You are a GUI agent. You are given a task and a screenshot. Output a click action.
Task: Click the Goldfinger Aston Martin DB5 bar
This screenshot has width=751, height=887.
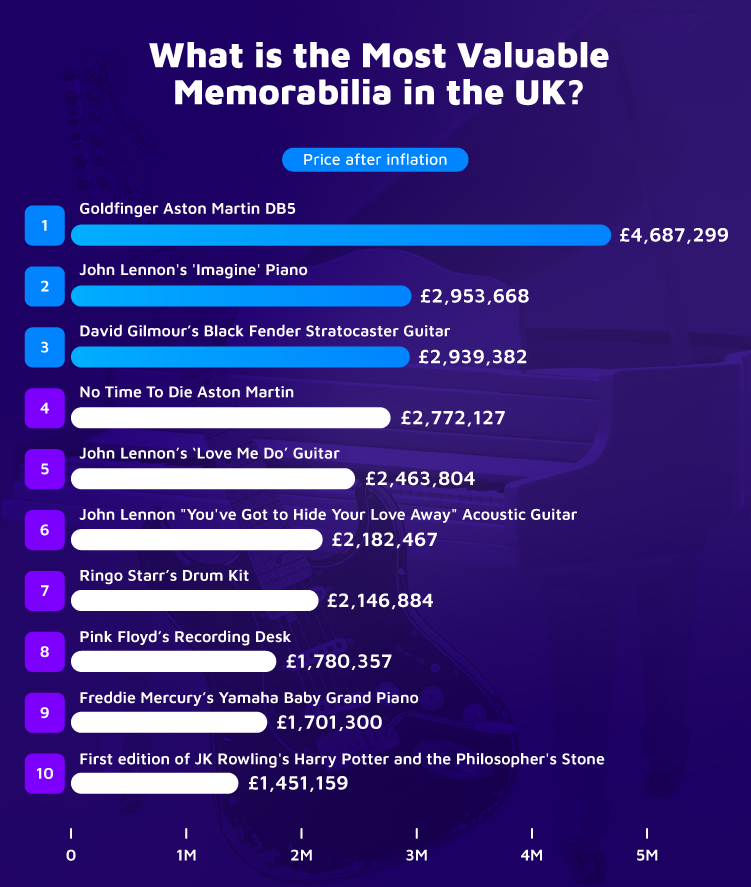click(341, 235)
